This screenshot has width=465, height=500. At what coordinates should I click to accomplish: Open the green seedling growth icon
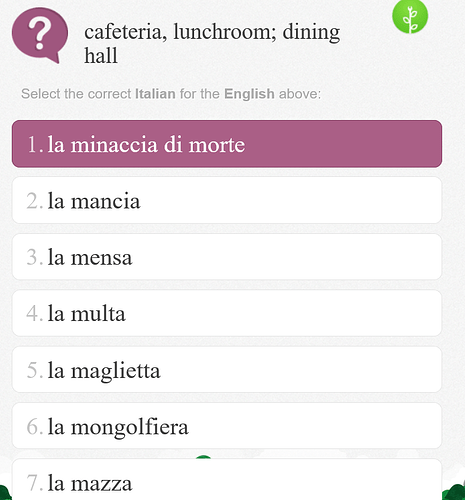pyautogui.click(x=410, y=16)
